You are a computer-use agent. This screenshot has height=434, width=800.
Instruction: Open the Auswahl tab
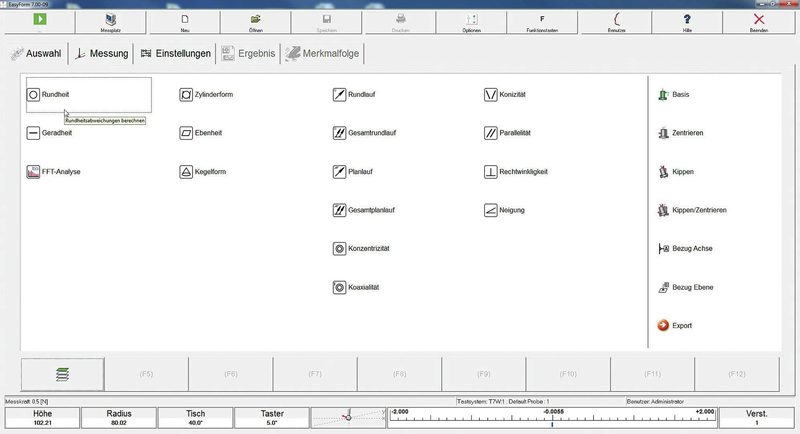36,54
